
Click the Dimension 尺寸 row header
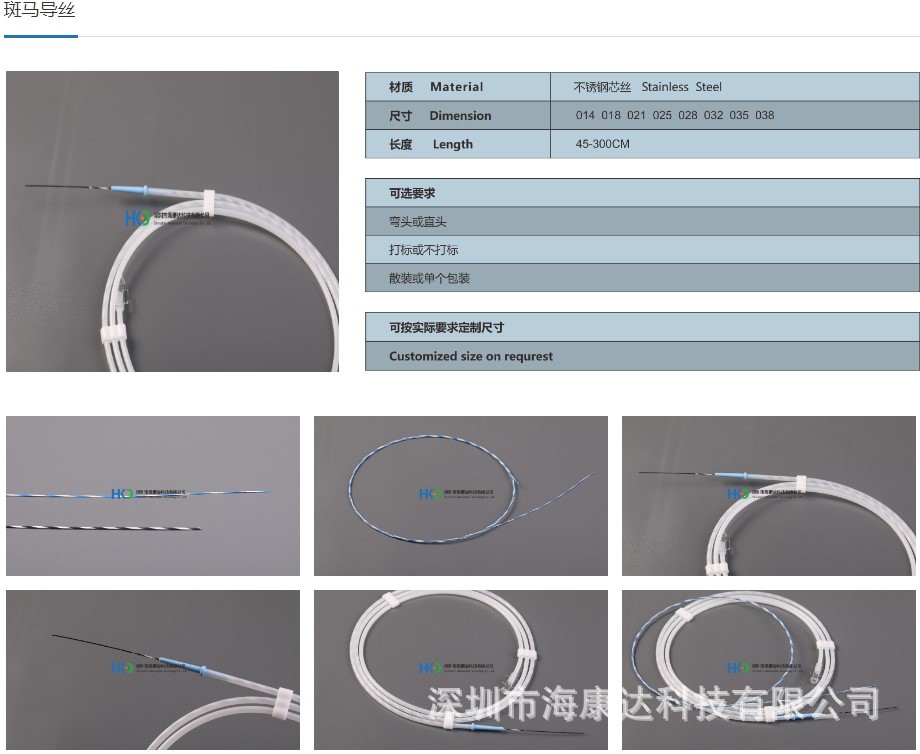456,116
